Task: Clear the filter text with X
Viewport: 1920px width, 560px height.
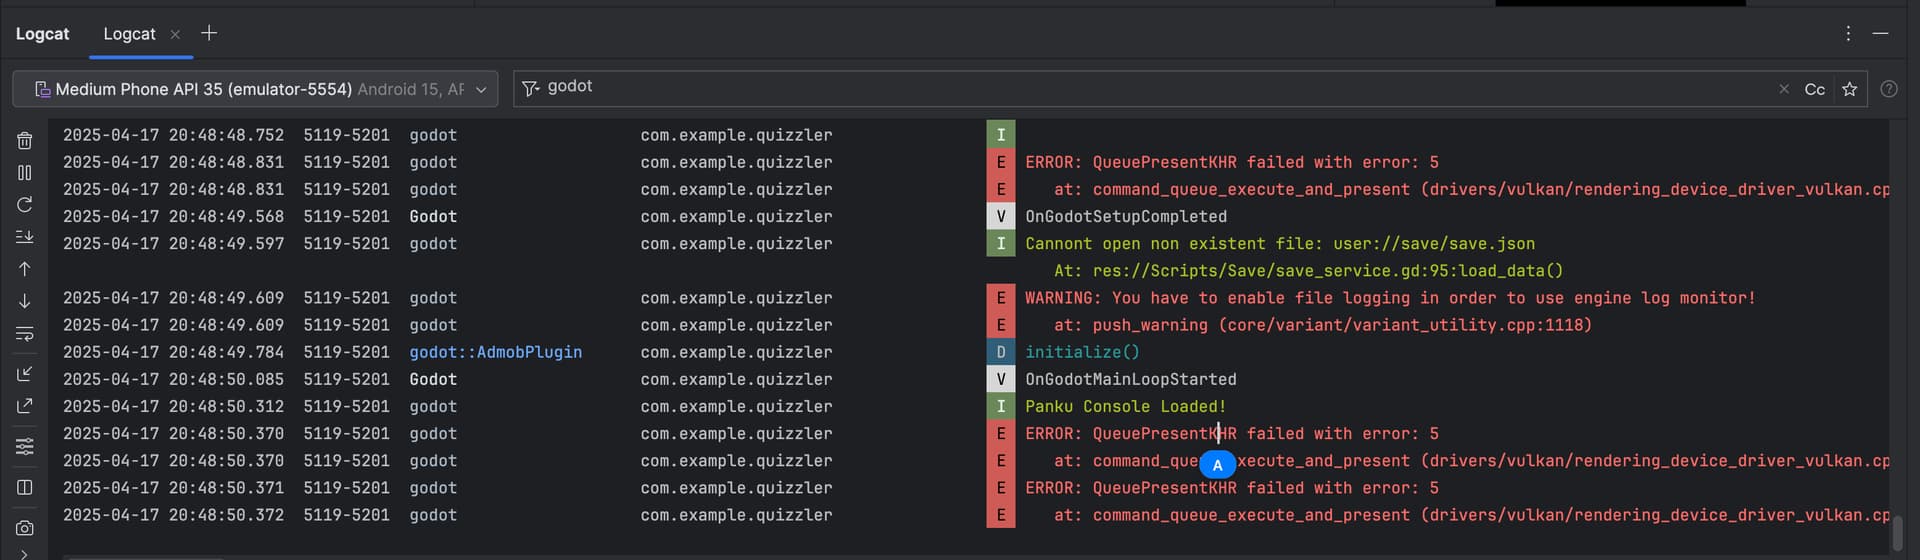Action: (1784, 89)
